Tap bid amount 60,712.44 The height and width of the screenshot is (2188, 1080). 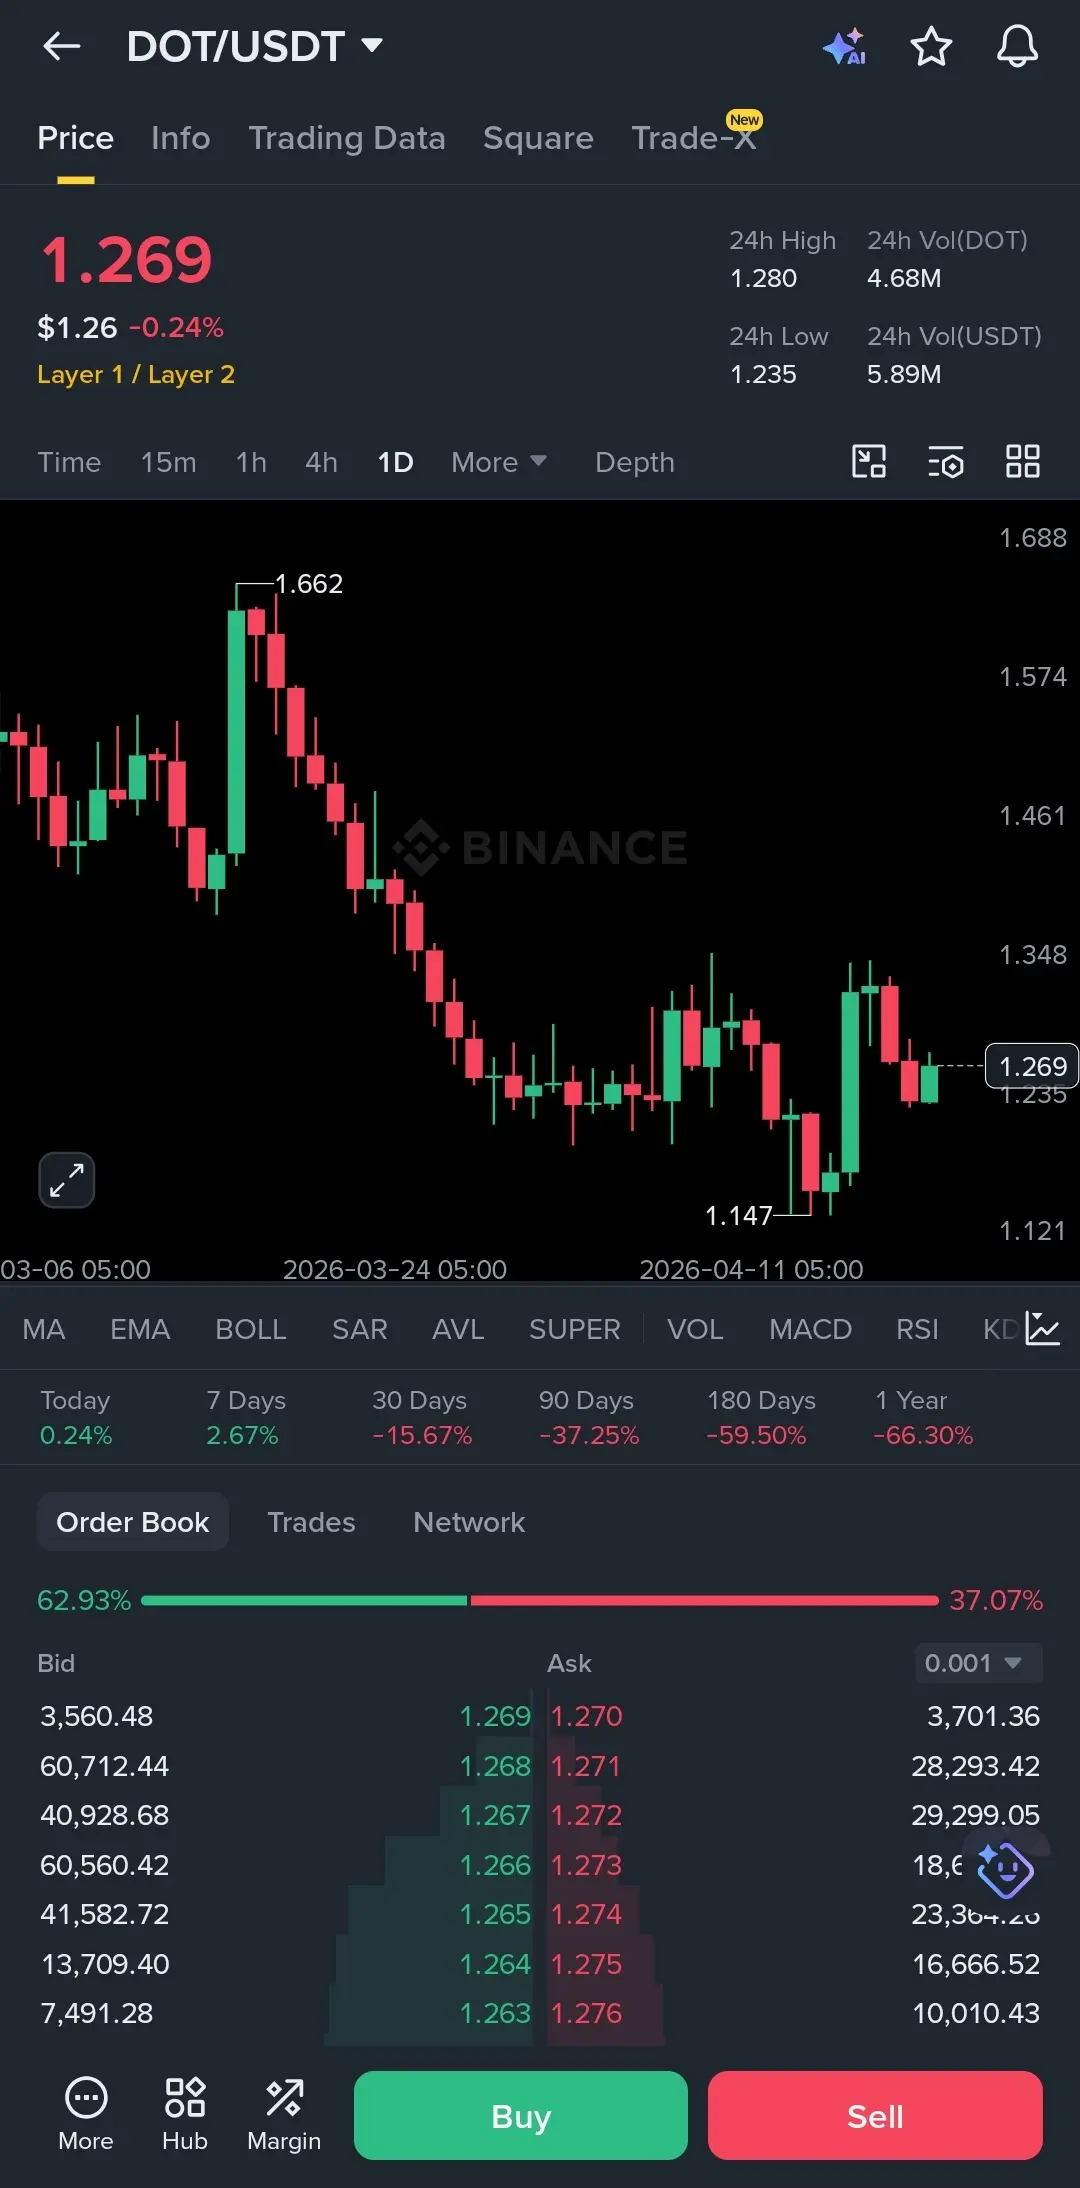click(104, 1766)
